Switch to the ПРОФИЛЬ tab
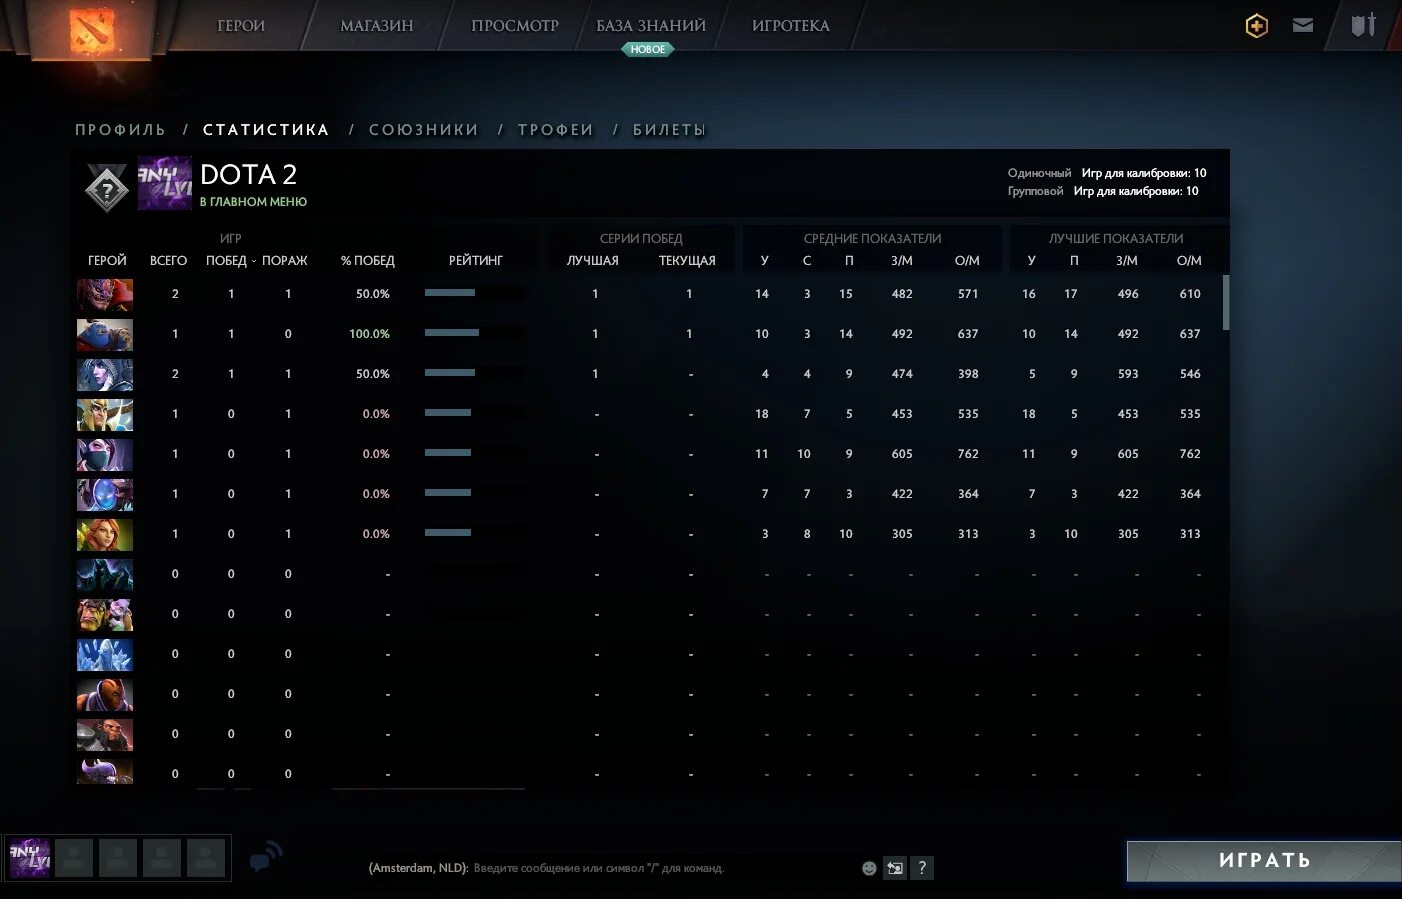The image size is (1402, 899). tap(120, 130)
